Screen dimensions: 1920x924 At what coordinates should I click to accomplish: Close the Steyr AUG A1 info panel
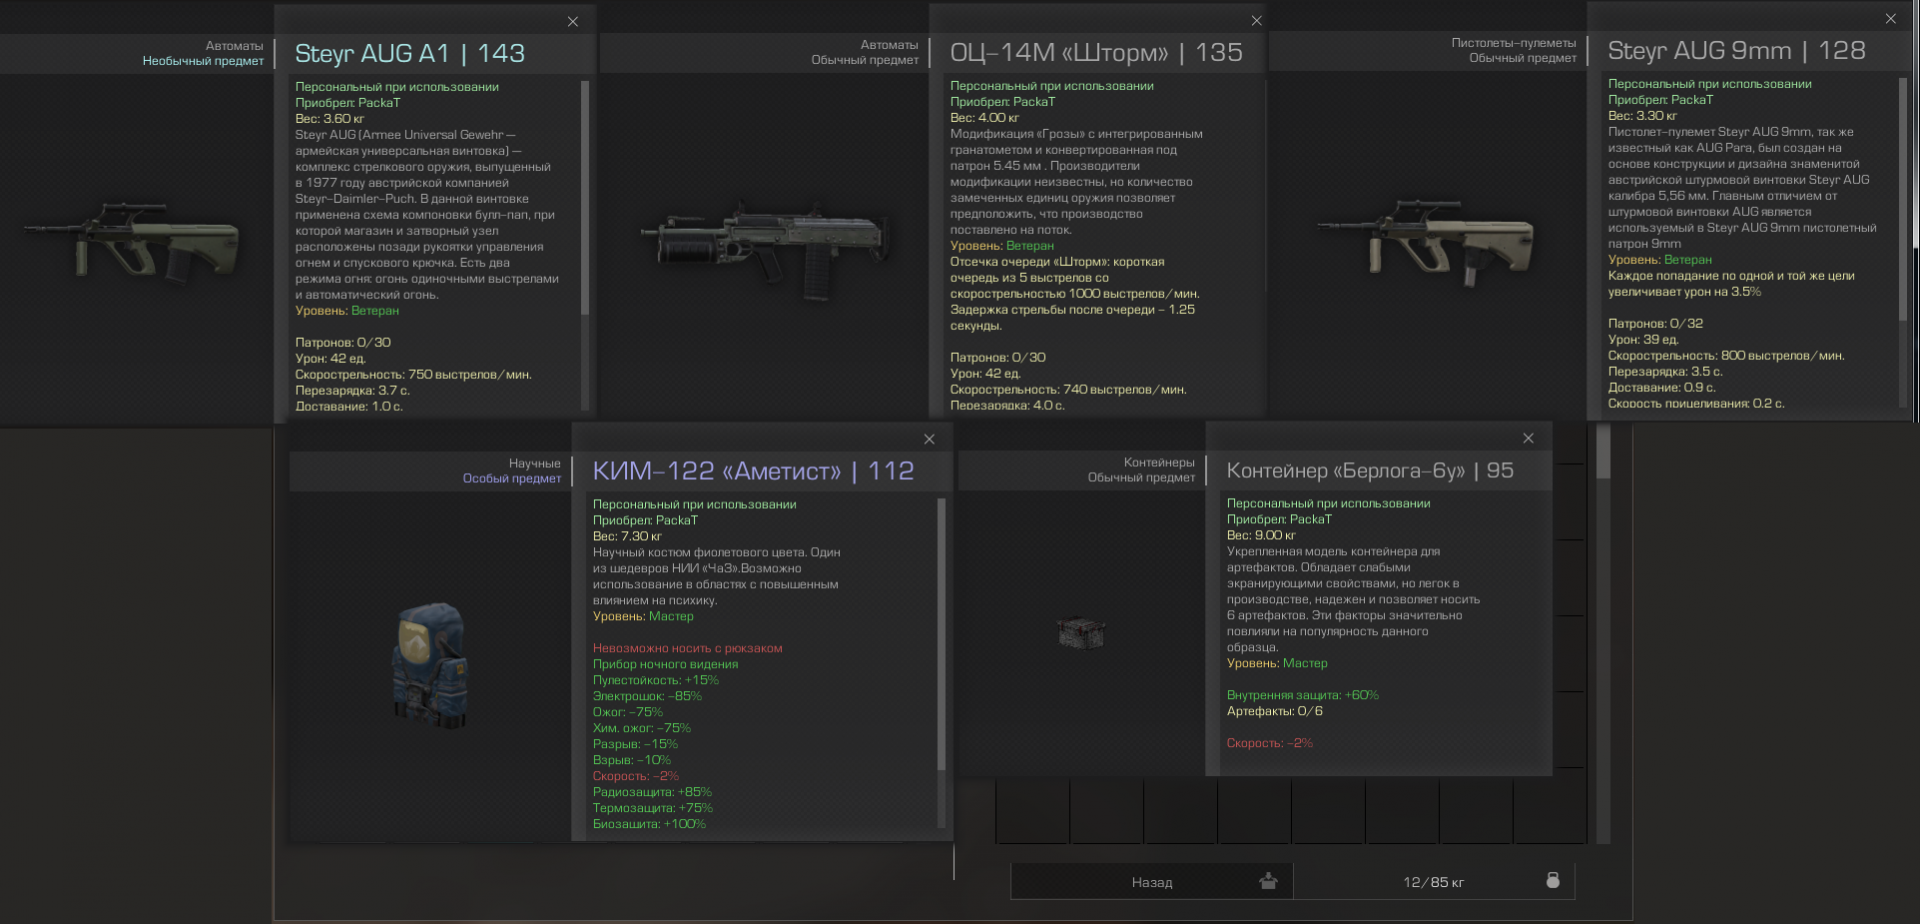click(573, 22)
